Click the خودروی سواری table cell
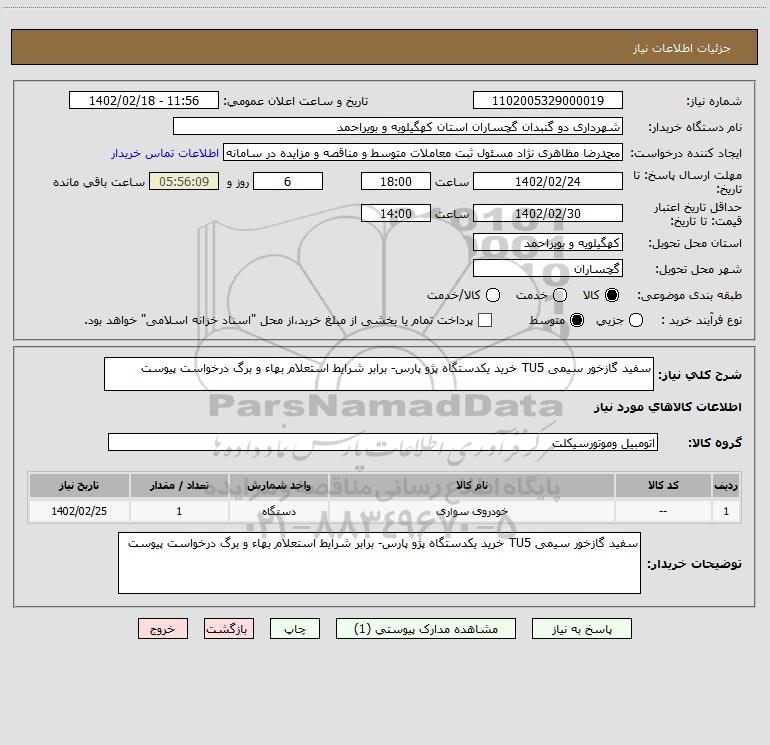The height and width of the screenshot is (745, 770). (x=471, y=511)
